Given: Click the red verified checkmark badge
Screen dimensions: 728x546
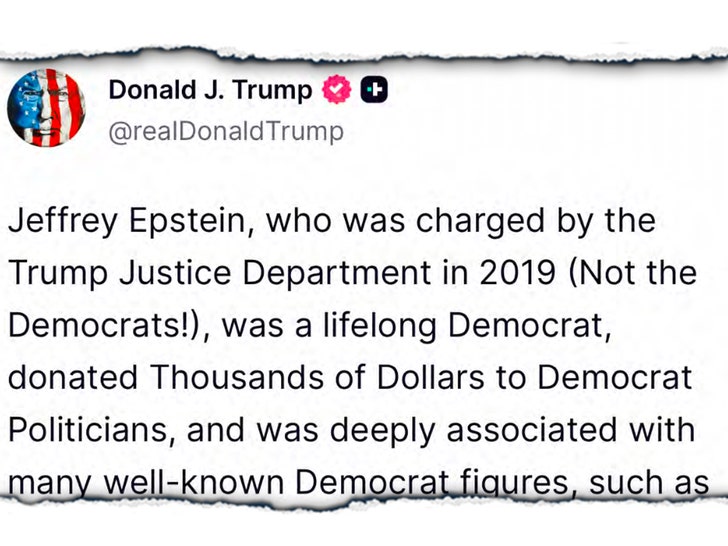Looking at the screenshot, I should (x=339, y=91).
